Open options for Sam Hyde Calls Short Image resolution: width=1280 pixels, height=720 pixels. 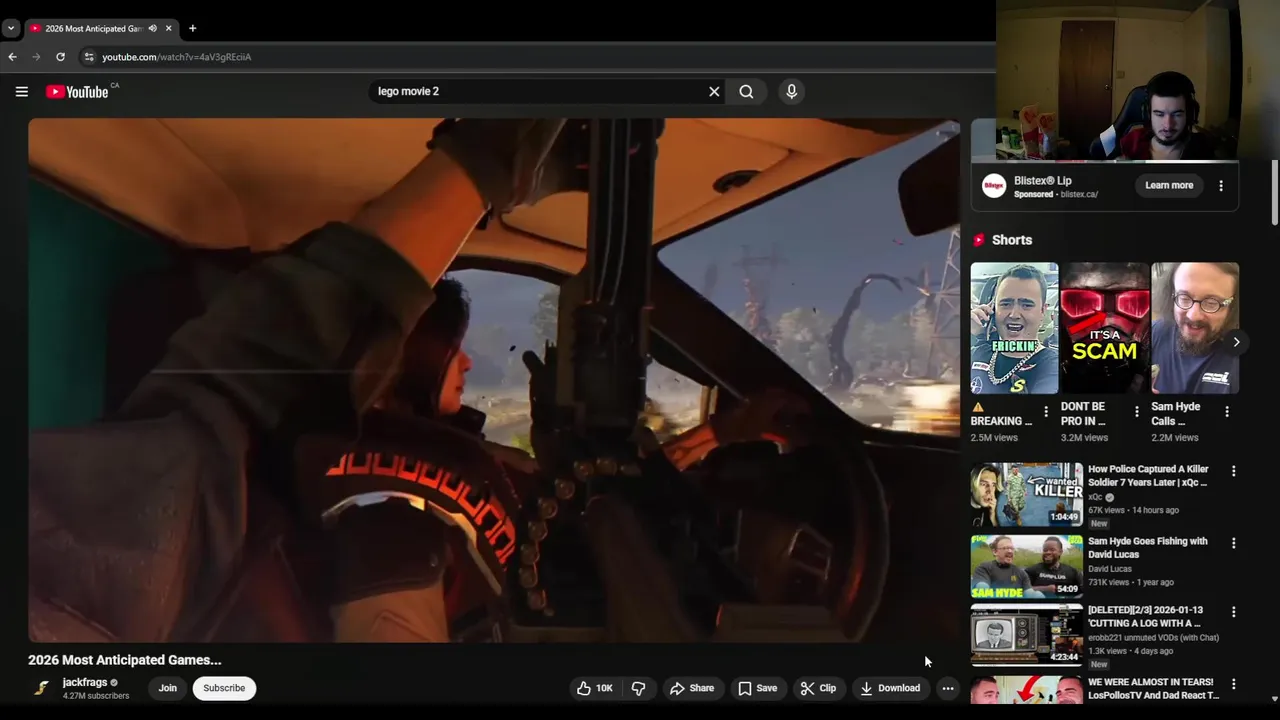[x=1227, y=411]
